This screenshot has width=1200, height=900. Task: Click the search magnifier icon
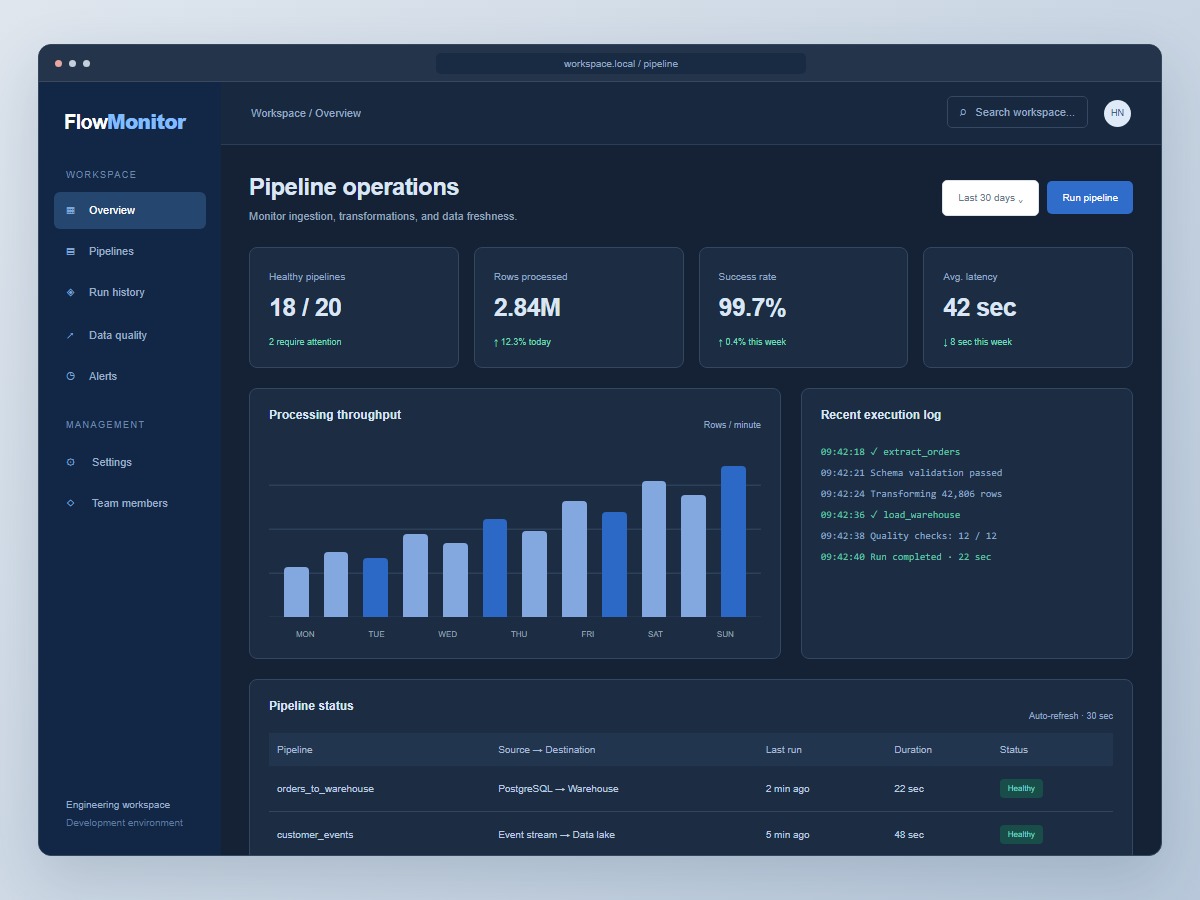pyautogui.click(x=963, y=113)
